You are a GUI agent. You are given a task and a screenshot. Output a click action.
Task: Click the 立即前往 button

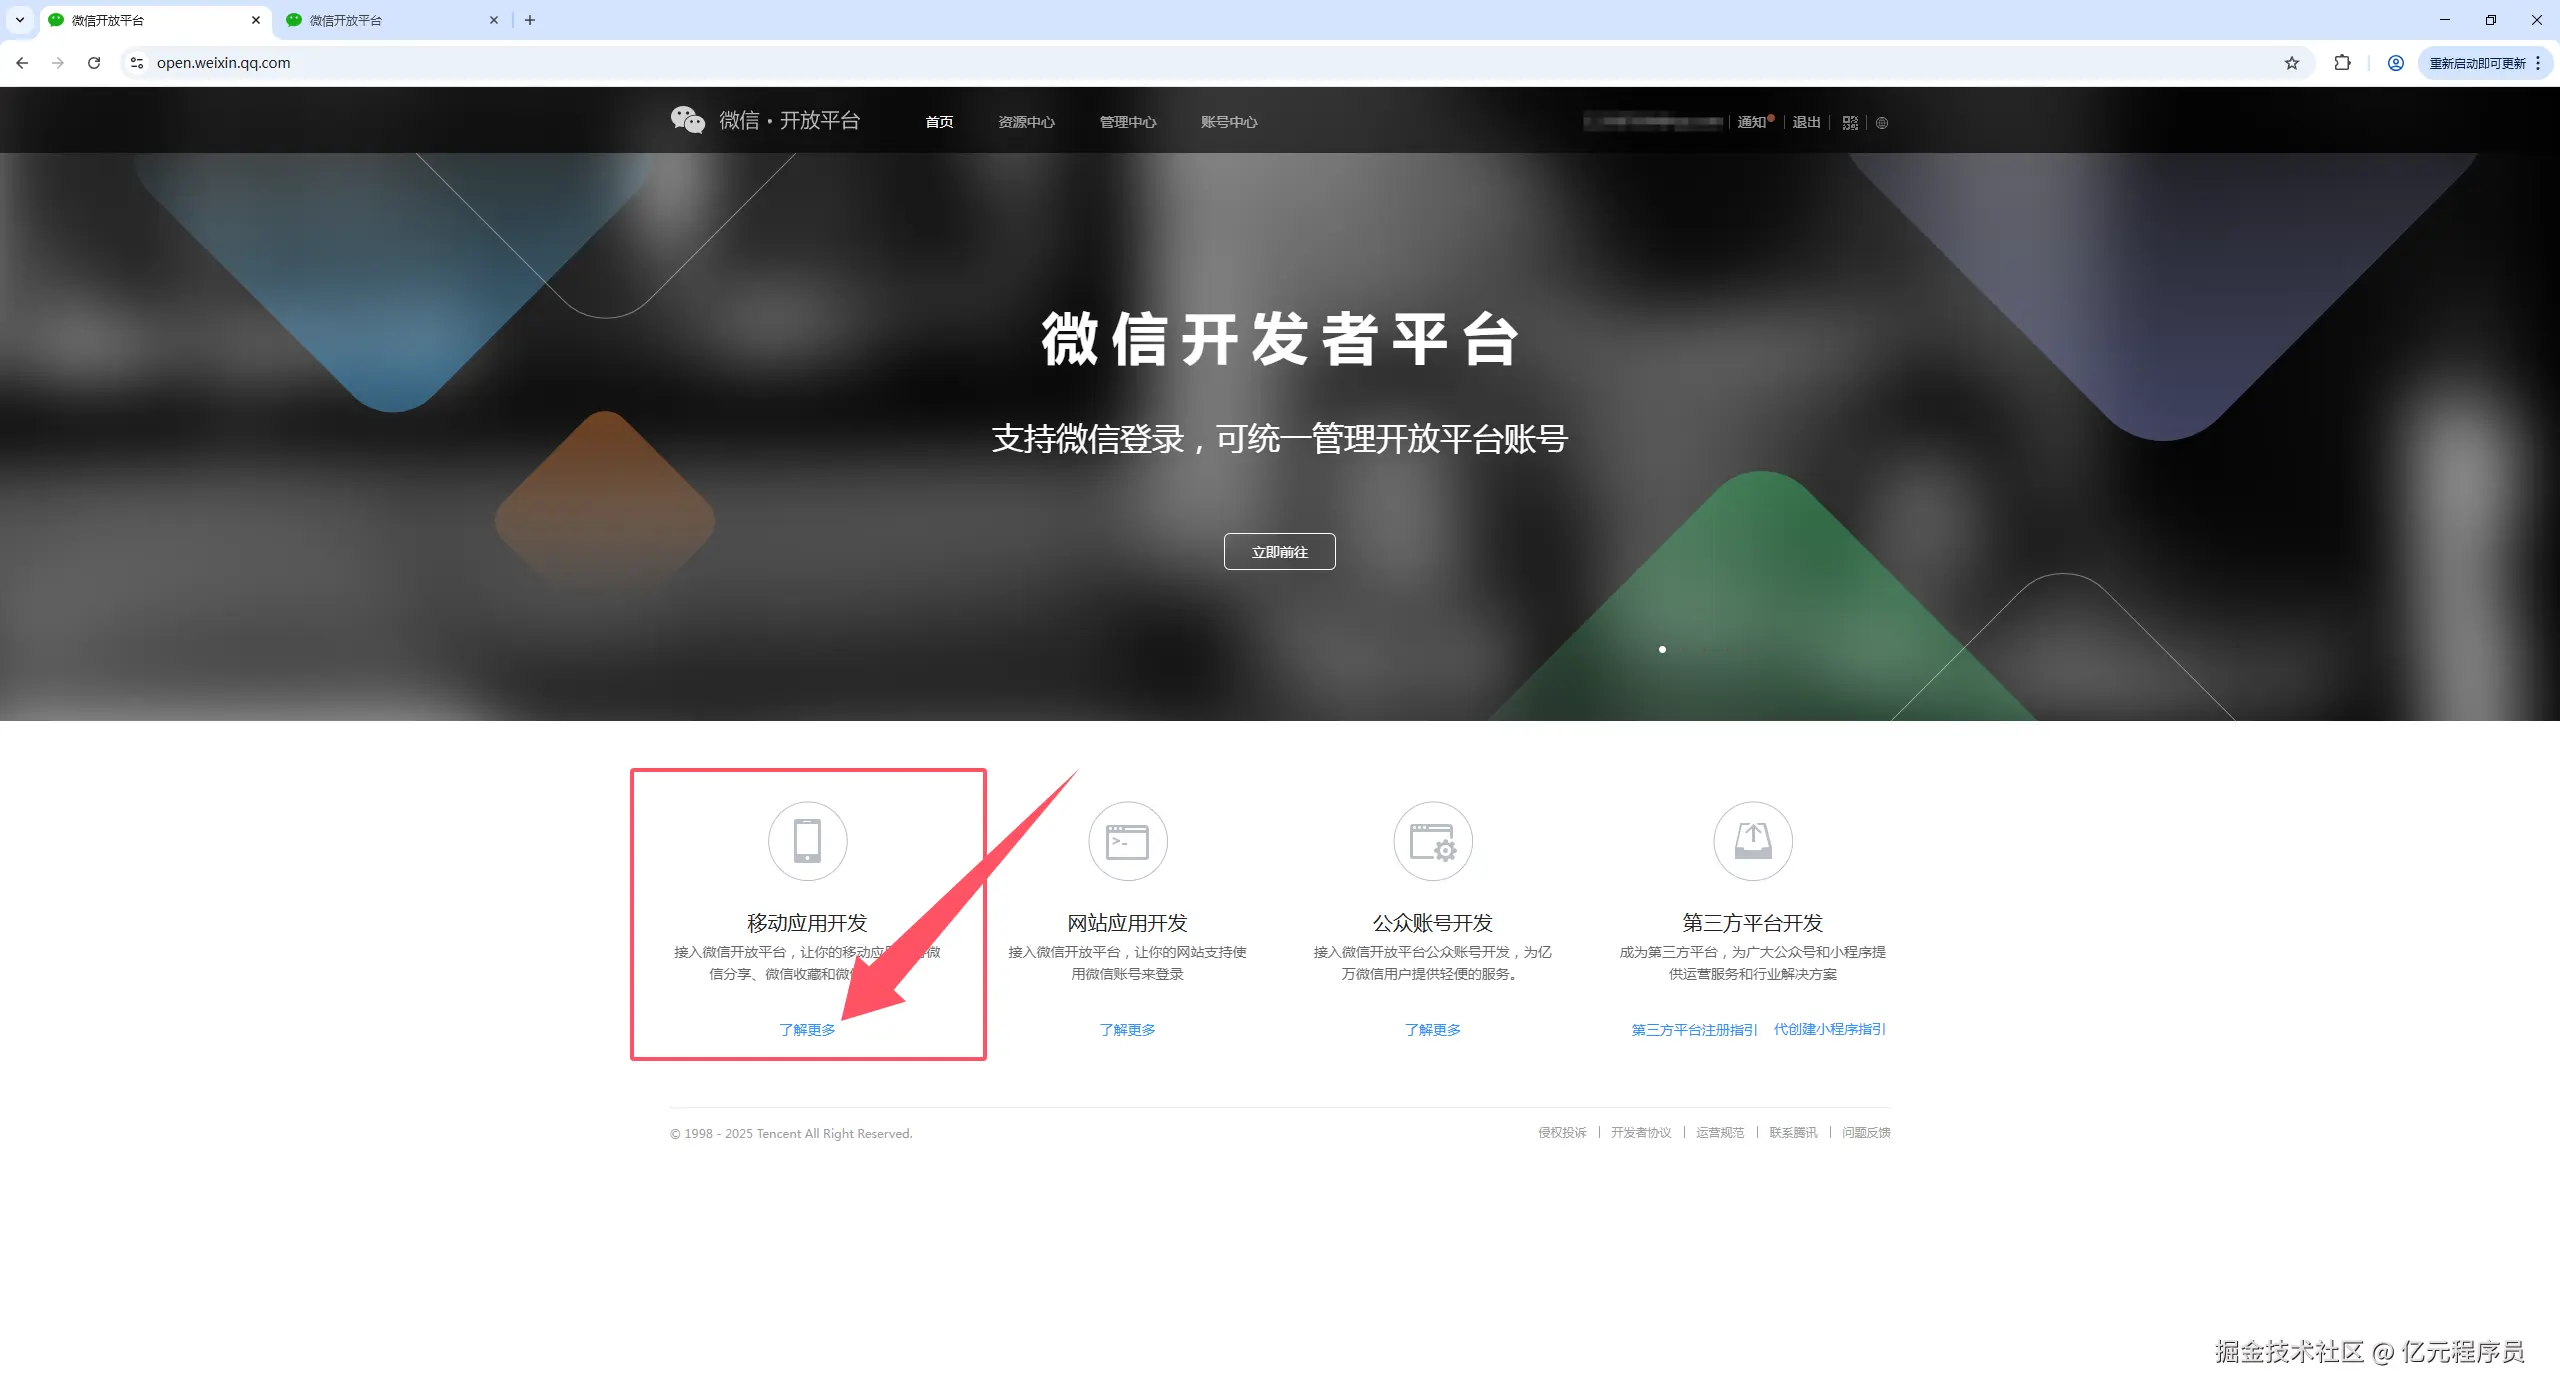point(1279,552)
